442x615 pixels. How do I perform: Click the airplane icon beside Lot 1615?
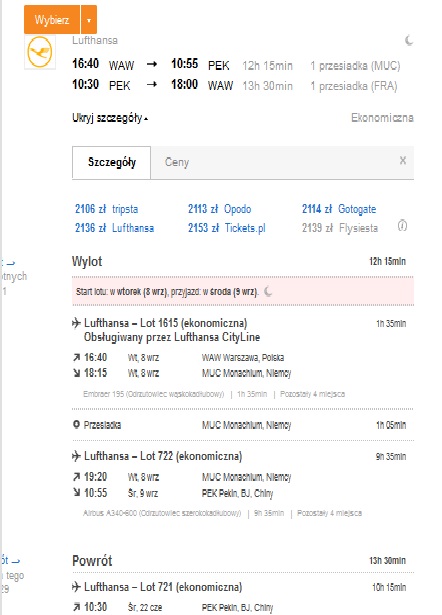point(76,323)
